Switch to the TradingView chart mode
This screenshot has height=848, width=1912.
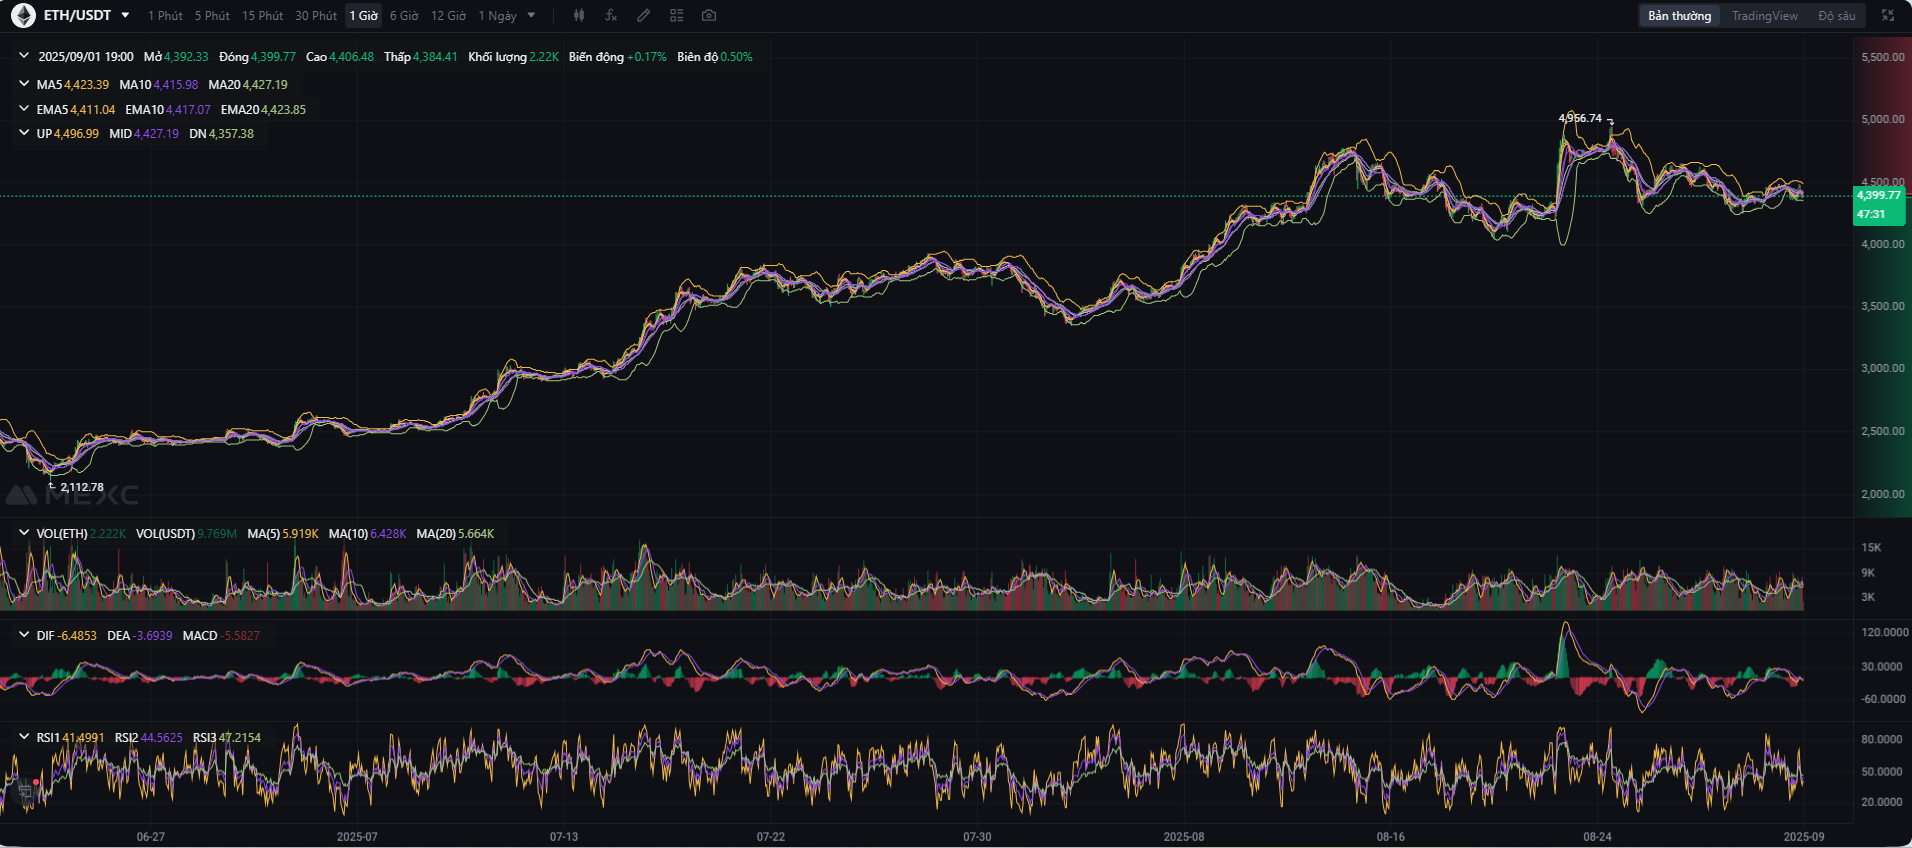[1764, 16]
